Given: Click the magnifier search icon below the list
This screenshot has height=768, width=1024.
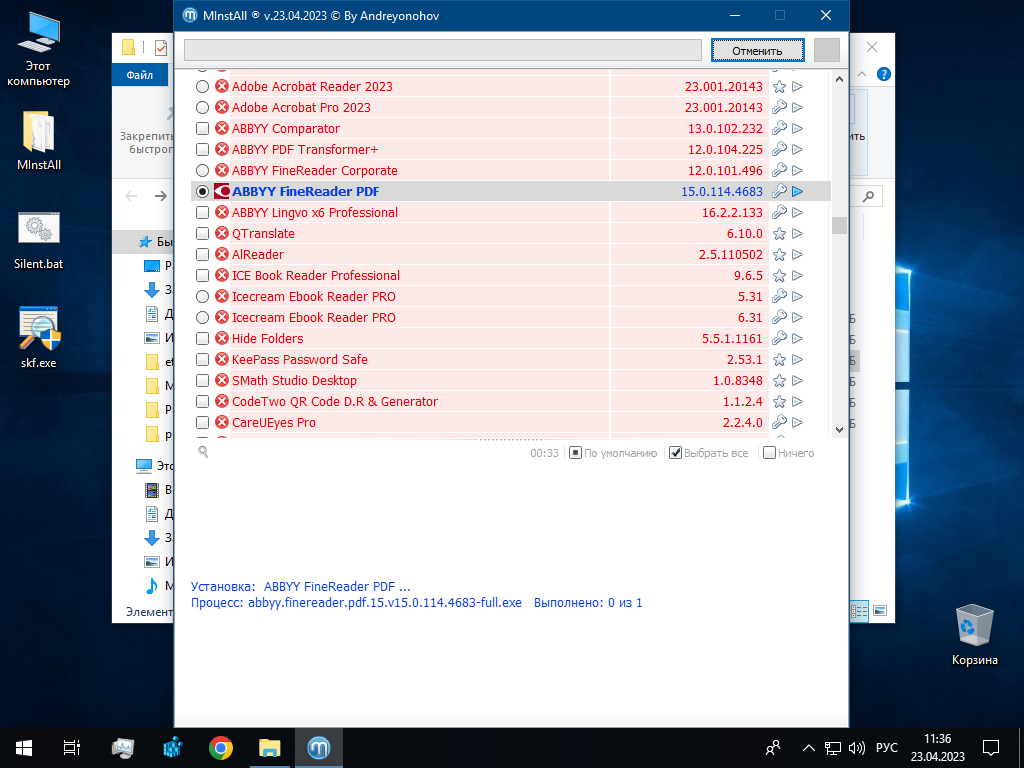Looking at the screenshot, I should pyautogui.click(x=203, y=452).
